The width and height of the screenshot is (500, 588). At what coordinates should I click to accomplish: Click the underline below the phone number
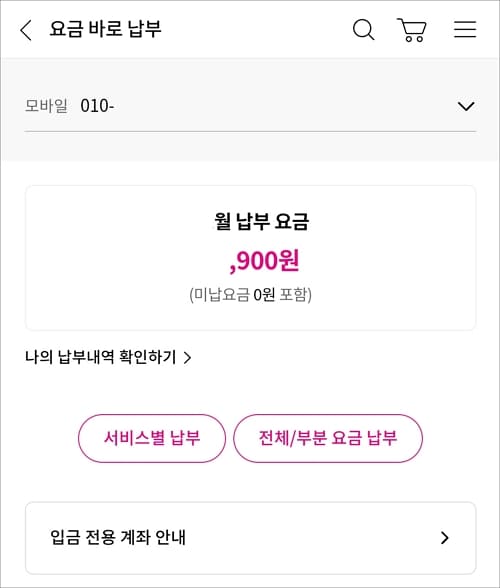pos(251,131)
